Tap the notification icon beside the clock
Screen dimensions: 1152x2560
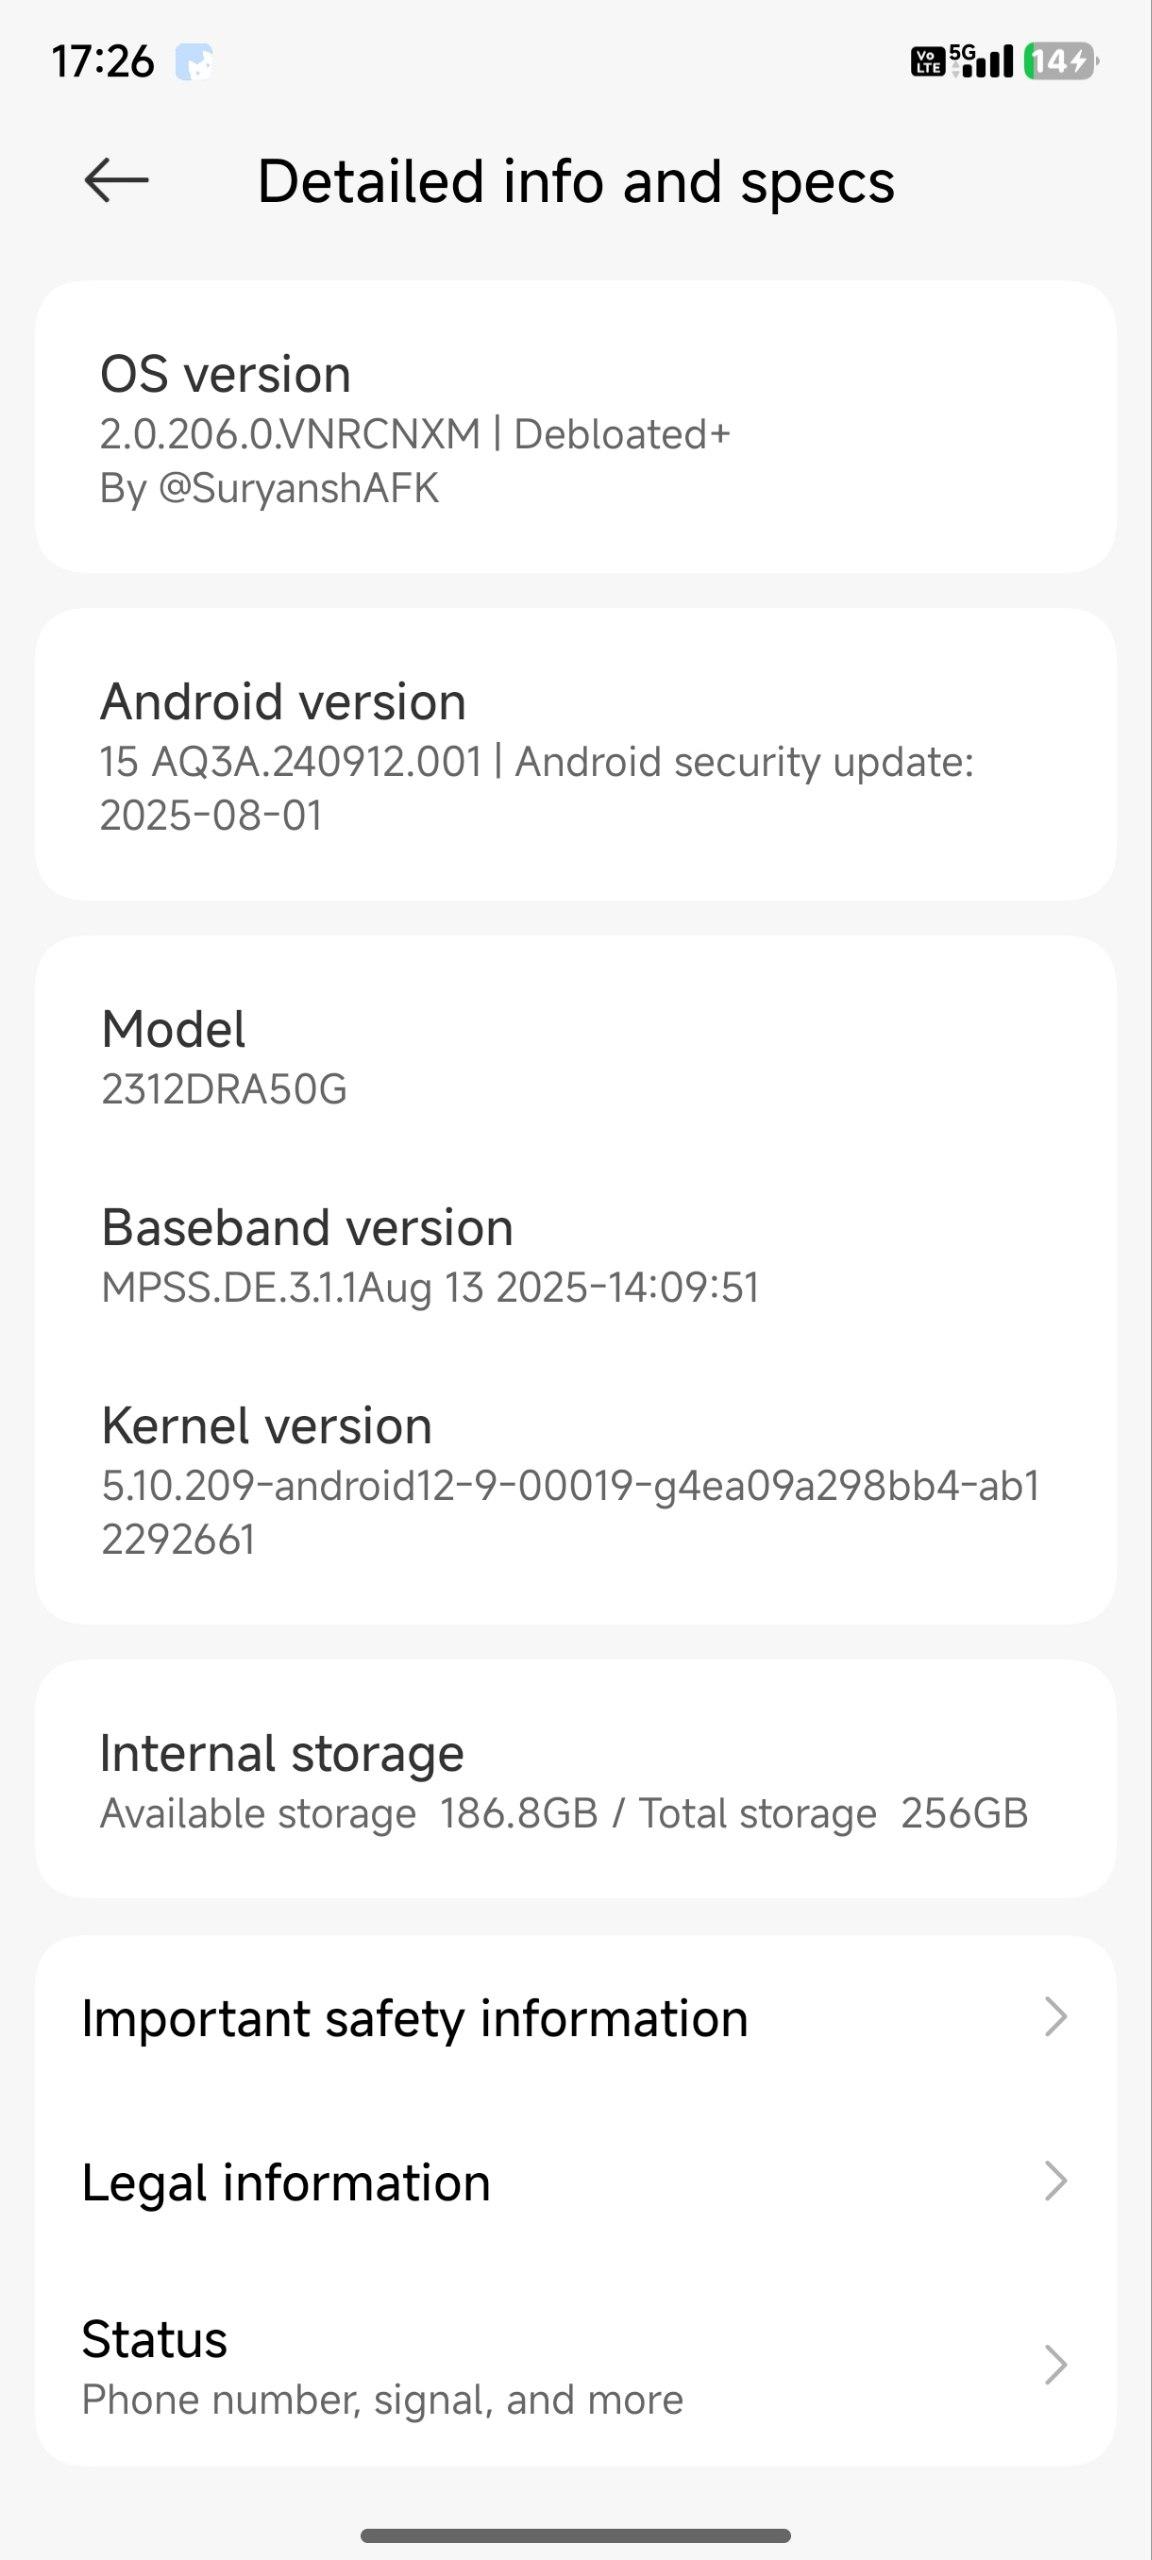pyautogui.click(x=194, y=62)
